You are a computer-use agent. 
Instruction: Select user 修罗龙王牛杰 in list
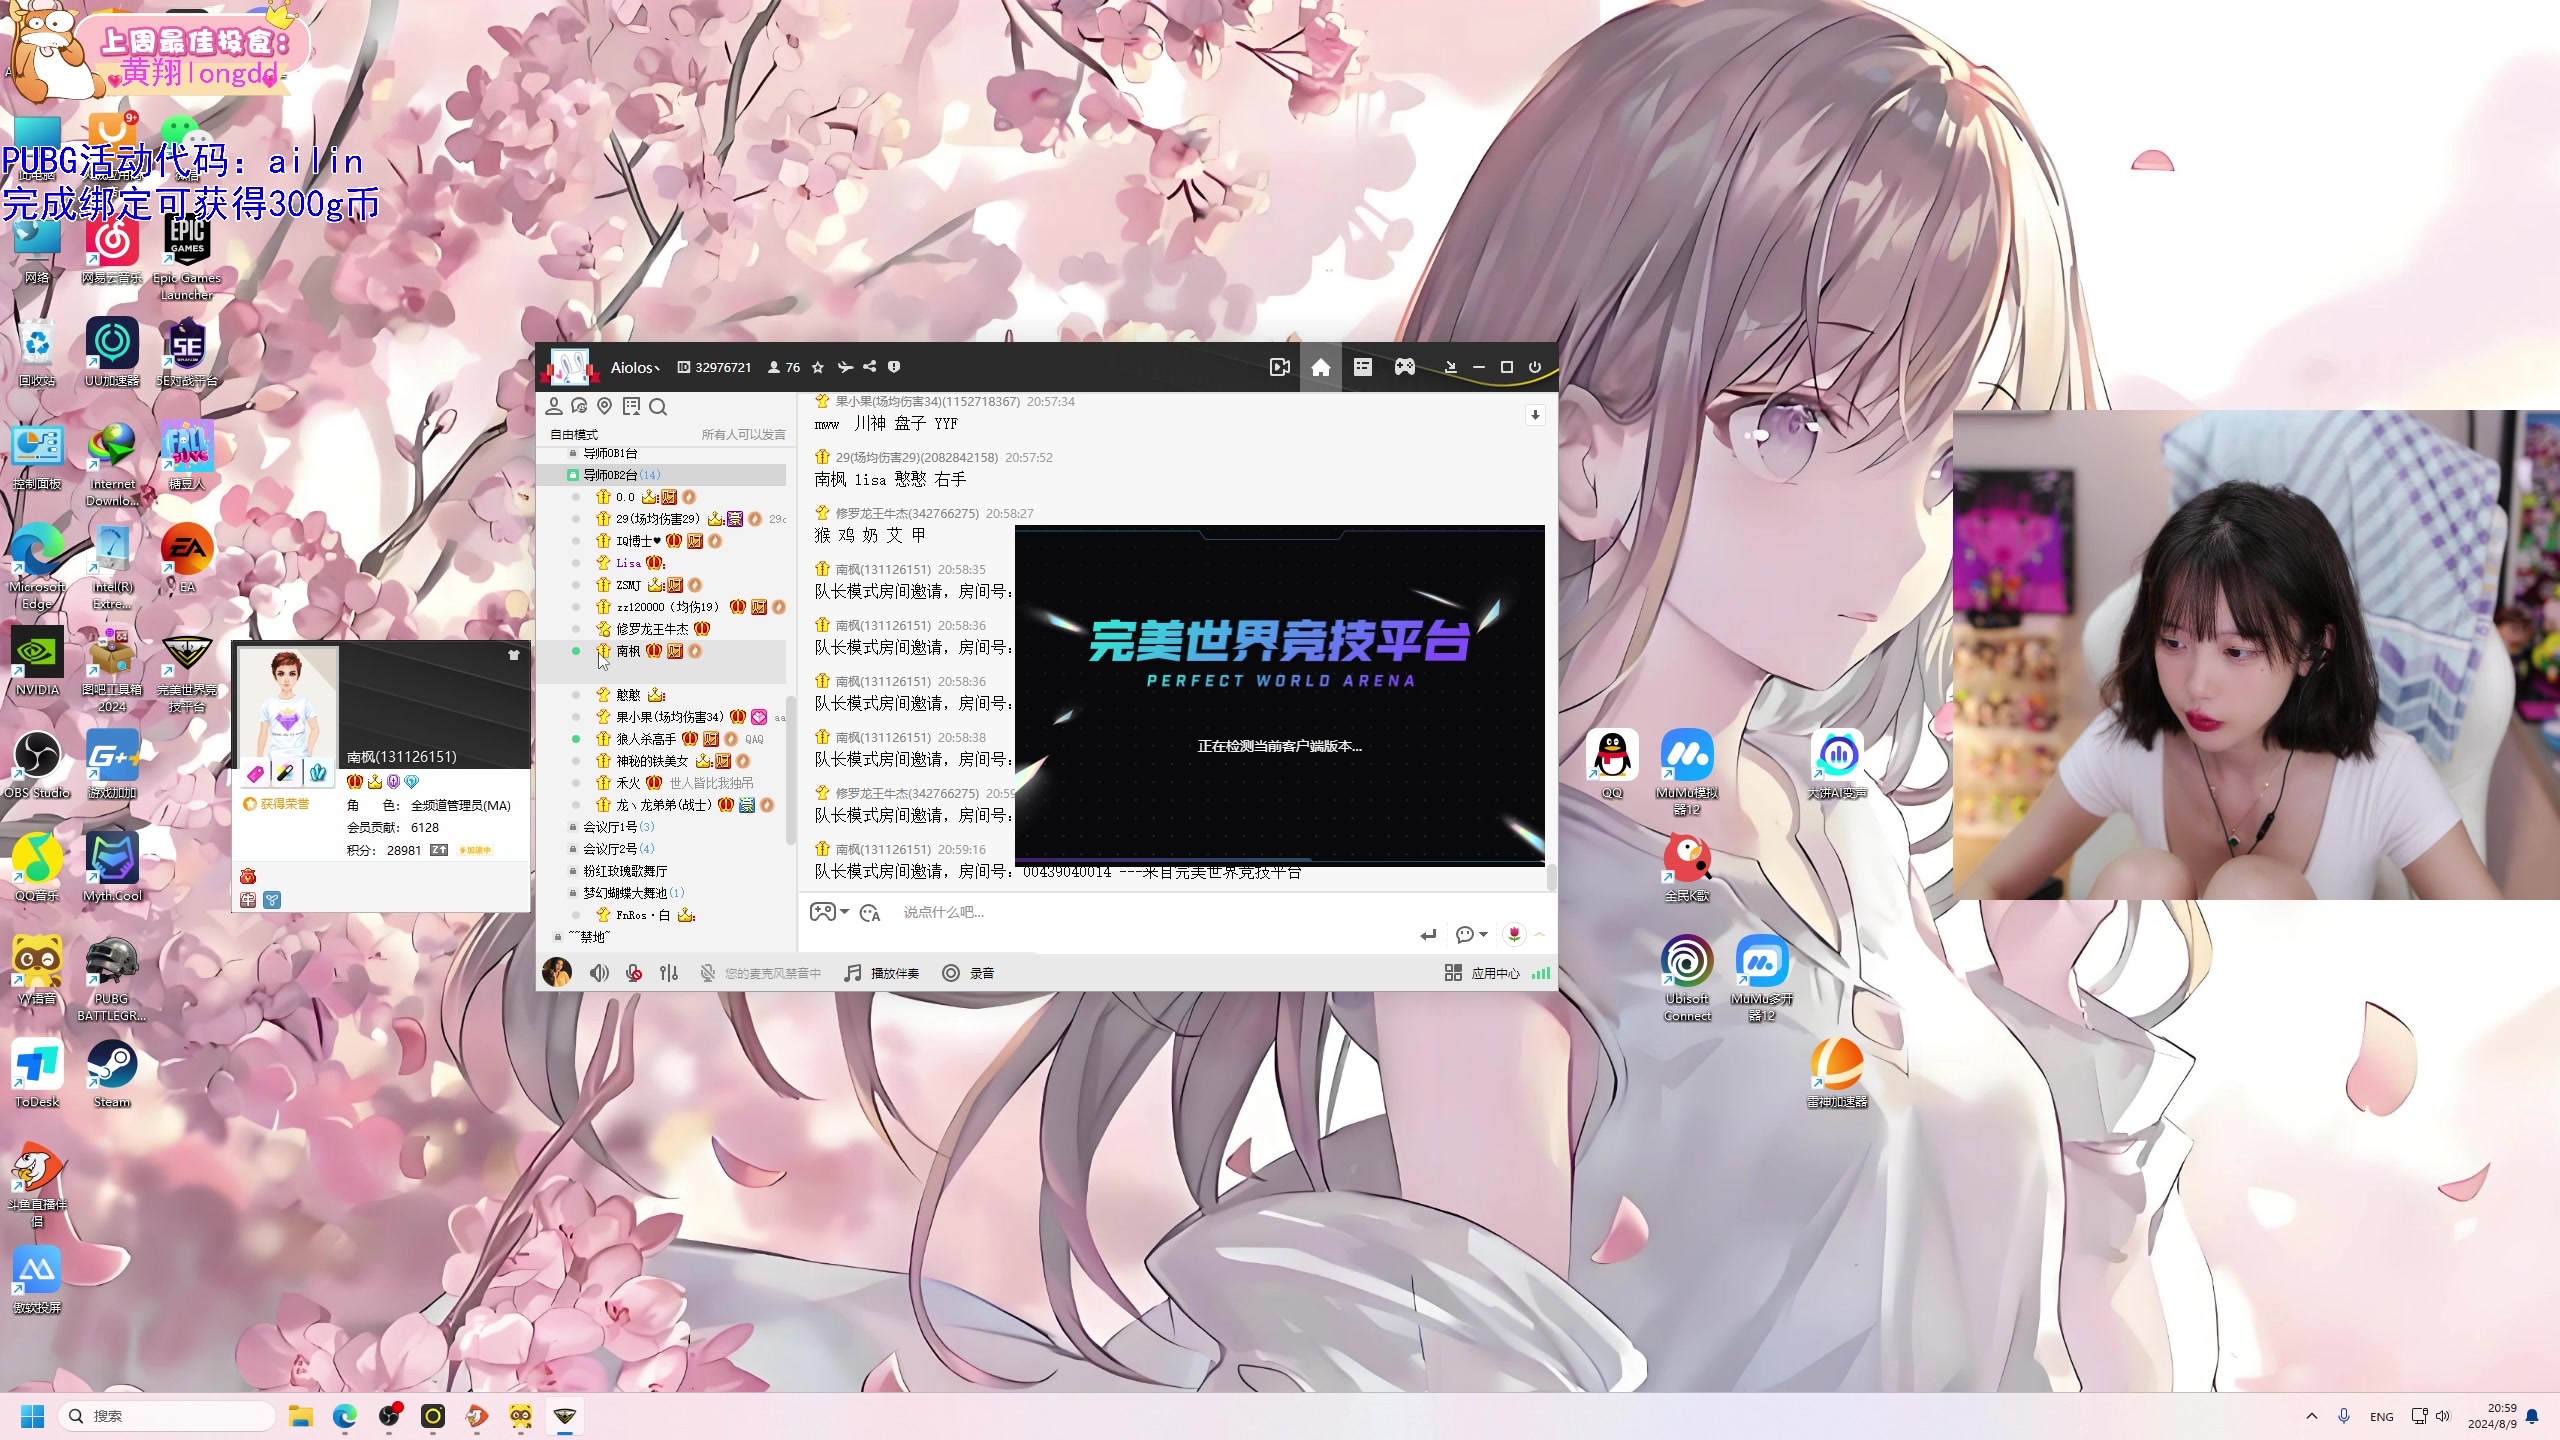(x=652, y=629)
